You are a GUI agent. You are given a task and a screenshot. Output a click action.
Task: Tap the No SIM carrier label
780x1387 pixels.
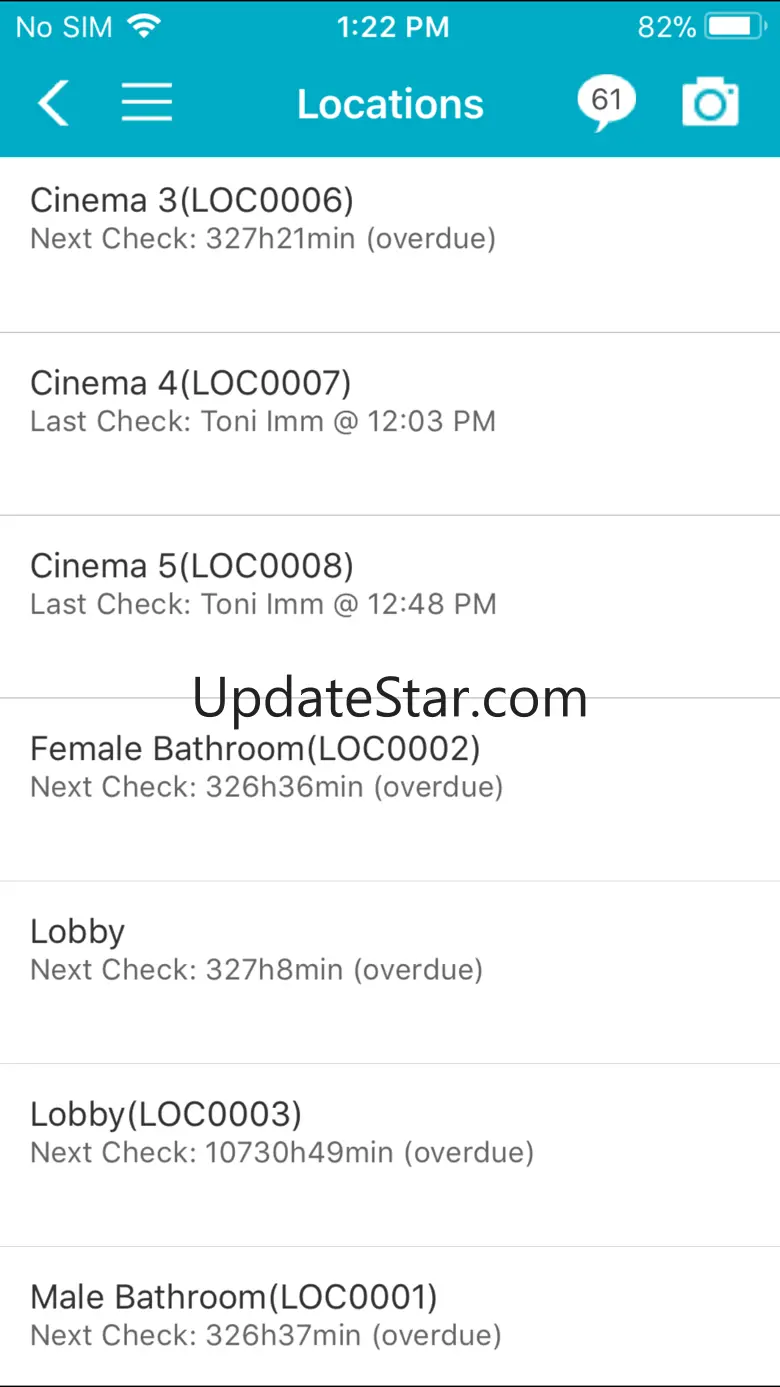click(64, 27)
